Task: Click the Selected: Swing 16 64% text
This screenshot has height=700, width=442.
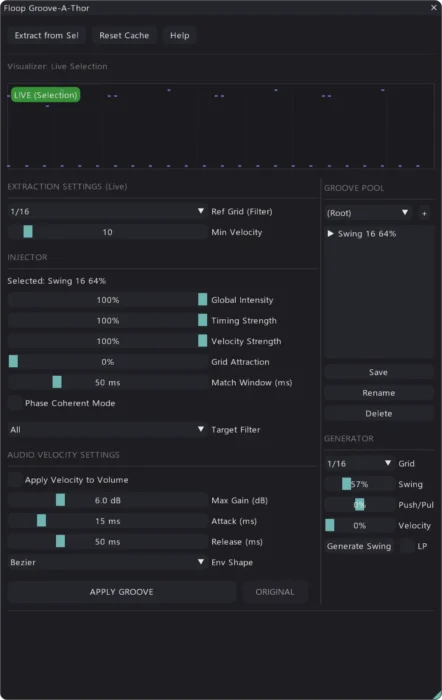Action: click(56, 281)
